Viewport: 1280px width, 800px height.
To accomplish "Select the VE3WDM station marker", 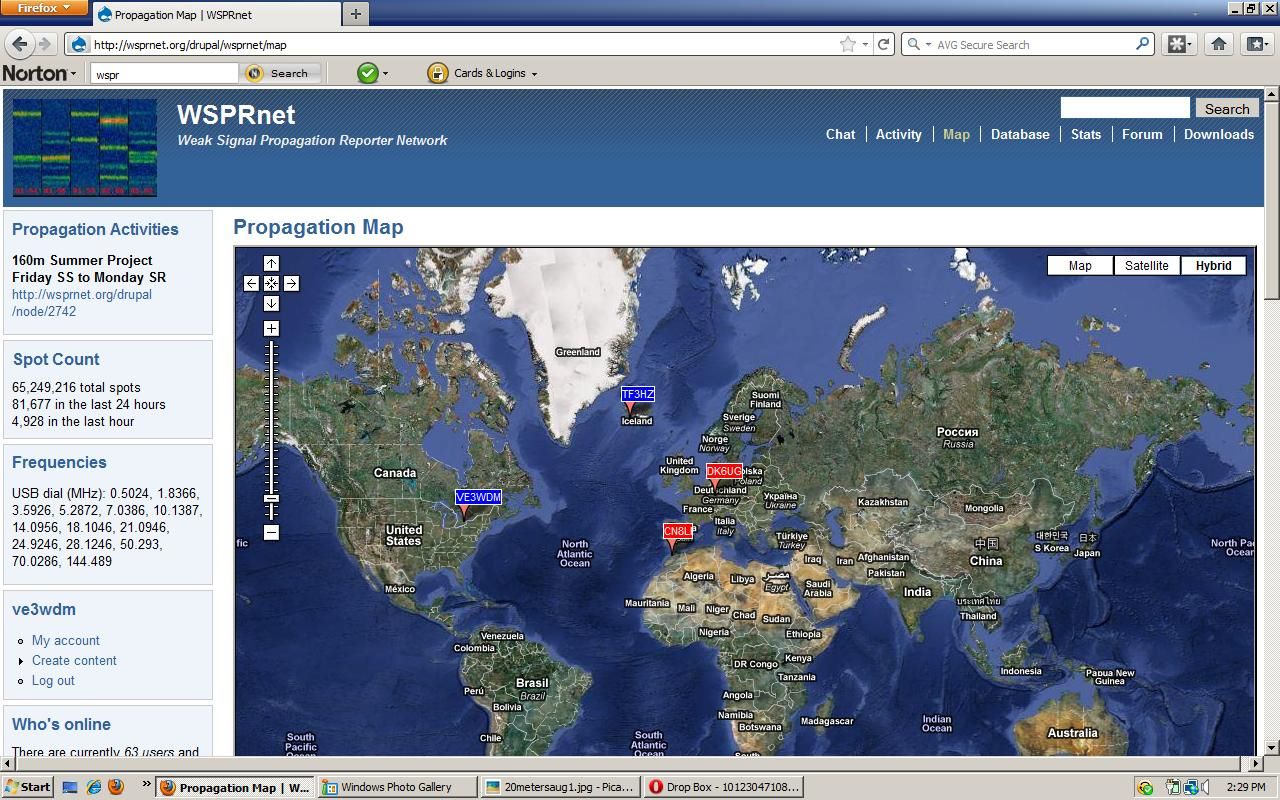I will coord(478,497).
